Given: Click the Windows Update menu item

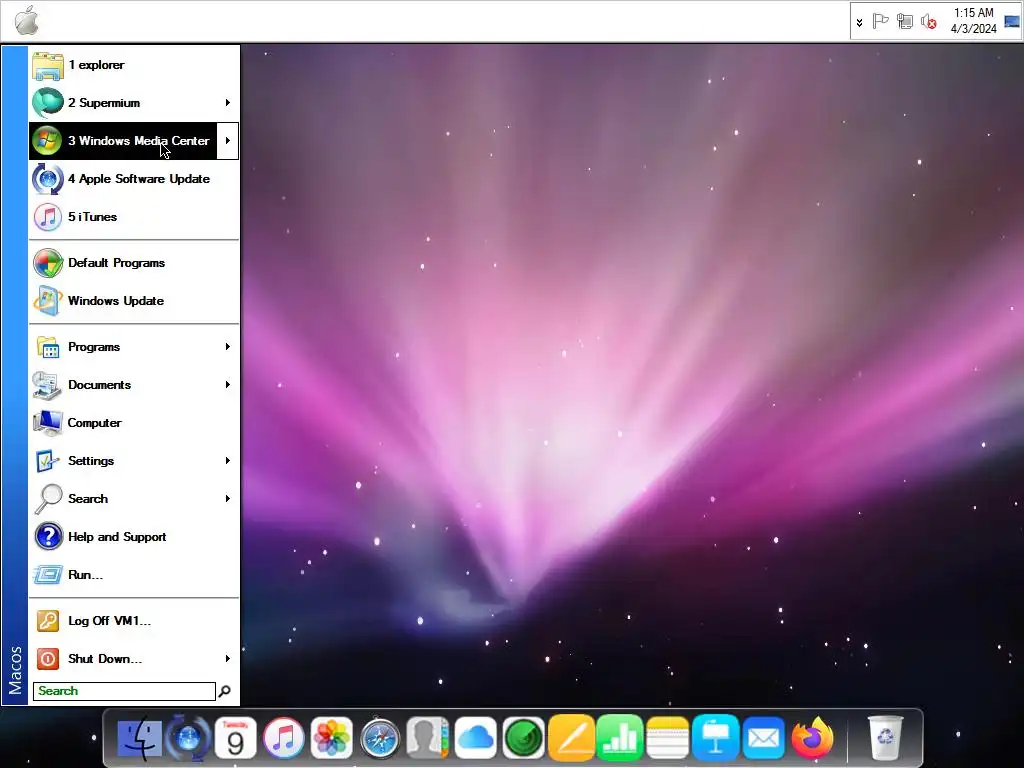Looking at the screenshot, I should tap(134, 300).
